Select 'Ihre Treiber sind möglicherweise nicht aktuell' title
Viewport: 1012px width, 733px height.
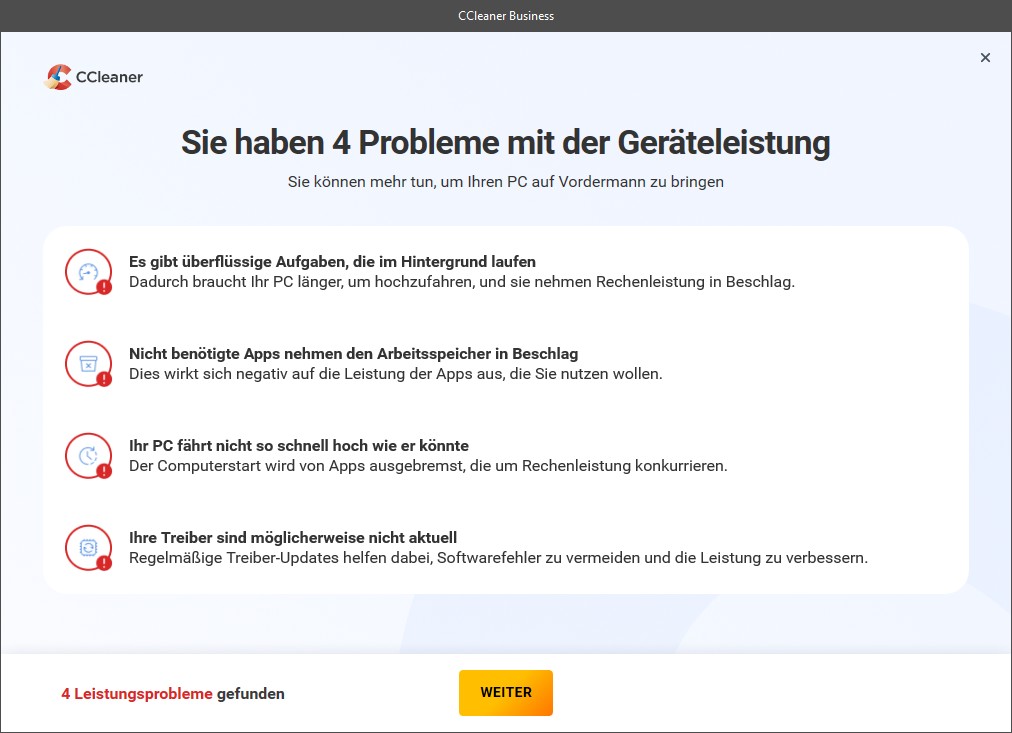(293, 537)
